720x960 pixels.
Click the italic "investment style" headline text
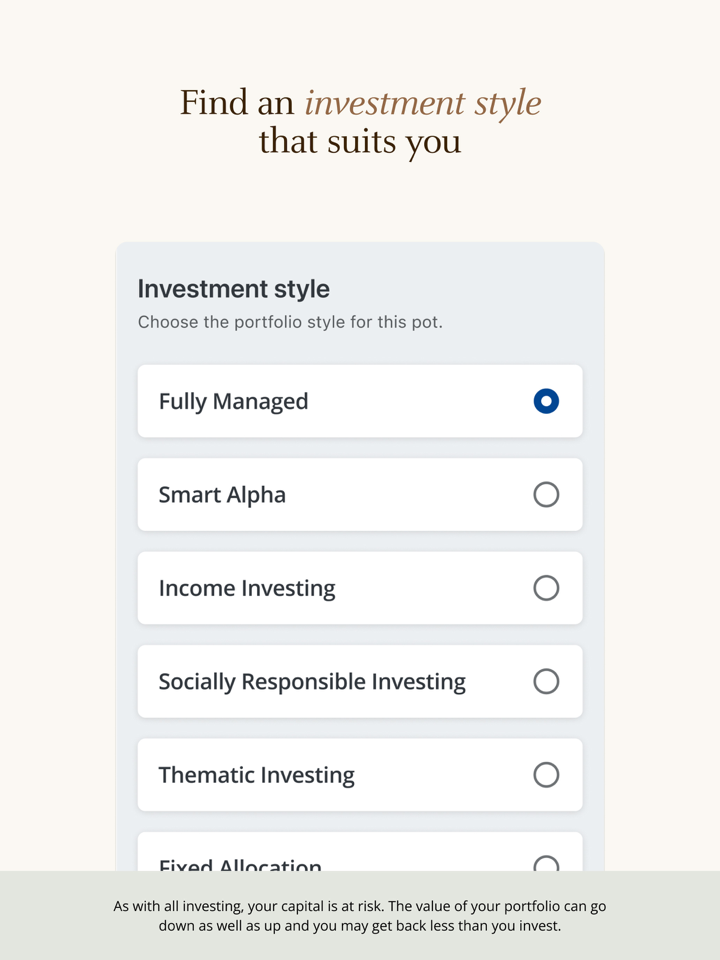click(x=422, y=103)
